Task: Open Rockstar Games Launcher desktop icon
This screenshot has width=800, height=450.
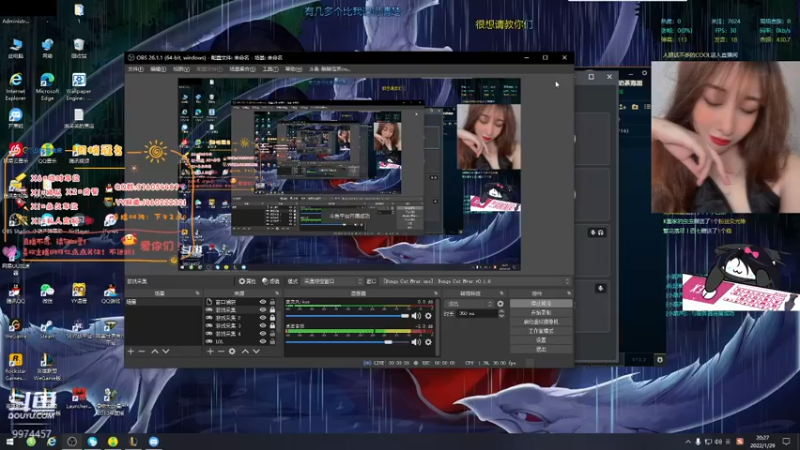Action: (x=15, y=367)
